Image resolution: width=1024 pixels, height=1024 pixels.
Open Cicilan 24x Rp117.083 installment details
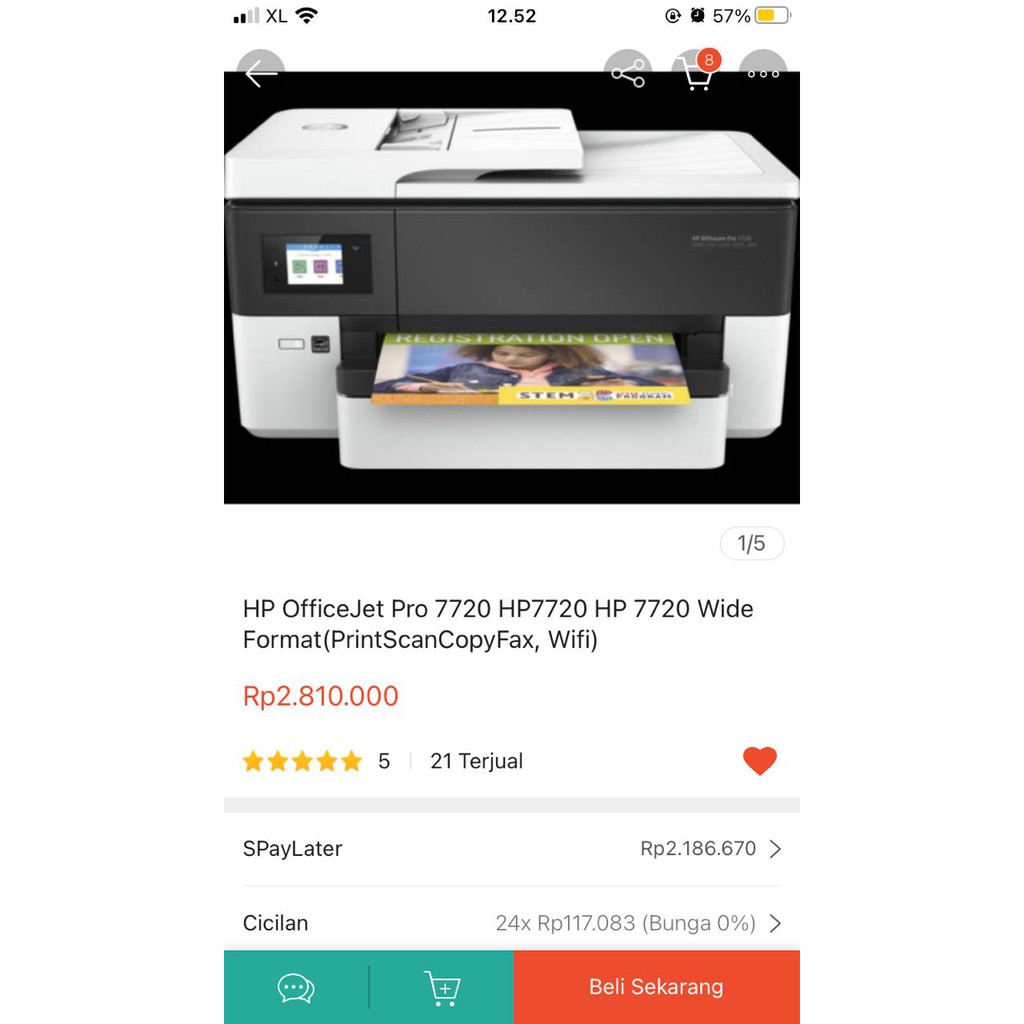512,922
